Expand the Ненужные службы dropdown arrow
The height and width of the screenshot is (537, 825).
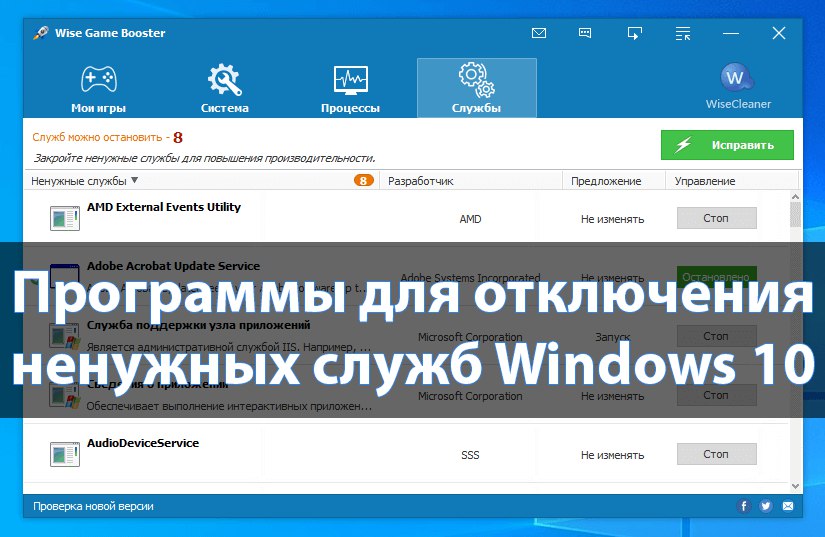tap(135, 180)
